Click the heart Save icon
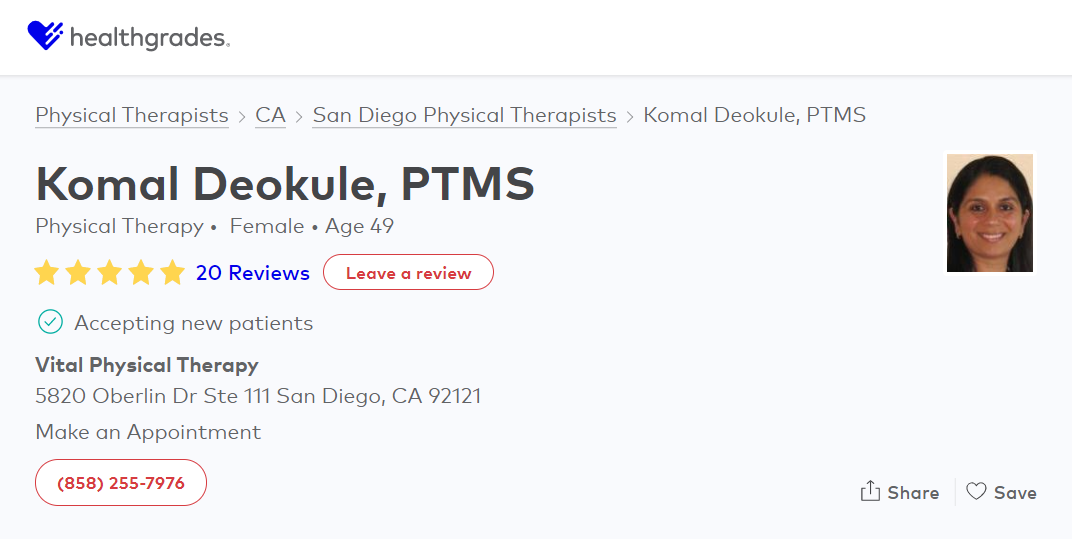The width and height of the screenshot is (1072, 539). (976, 491)
